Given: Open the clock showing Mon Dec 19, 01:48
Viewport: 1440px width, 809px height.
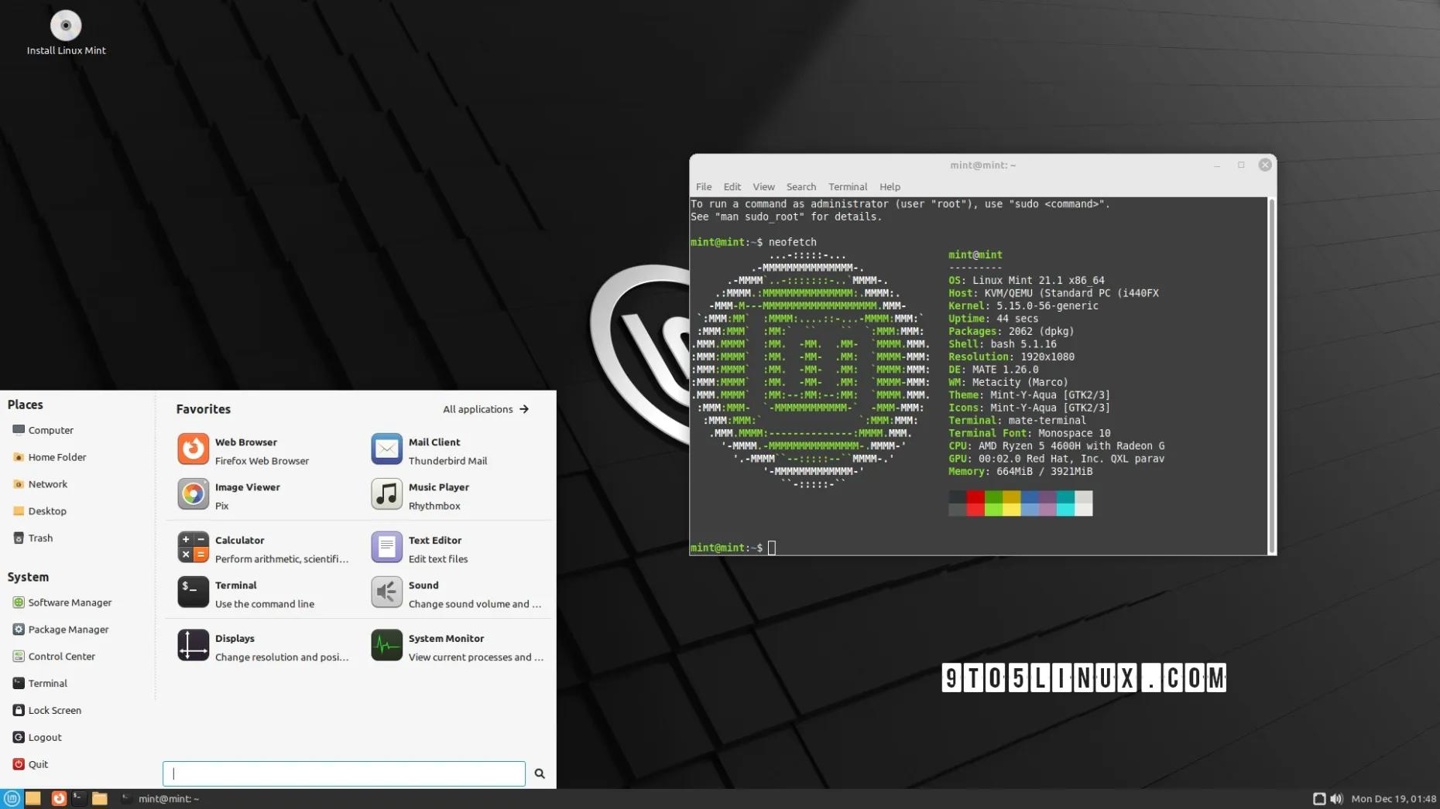Looking at the screenshot, I should [x=1393, y=799].
